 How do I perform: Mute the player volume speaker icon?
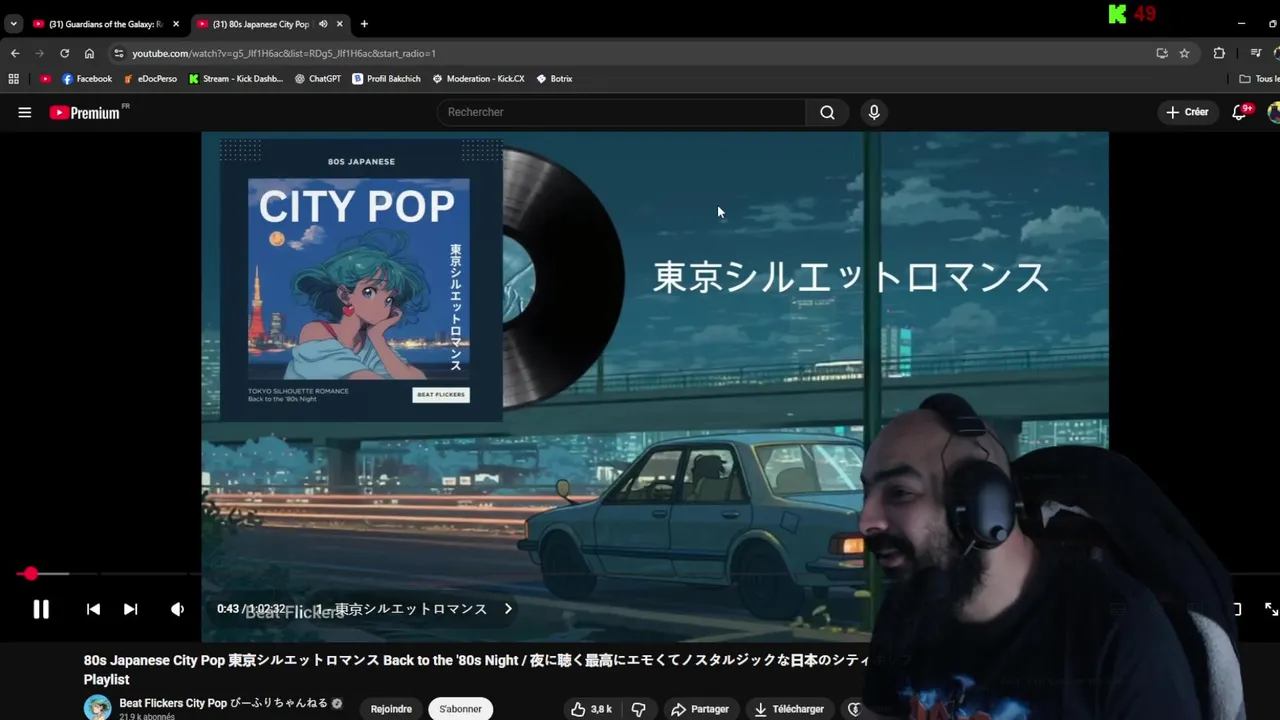point(177,609)
